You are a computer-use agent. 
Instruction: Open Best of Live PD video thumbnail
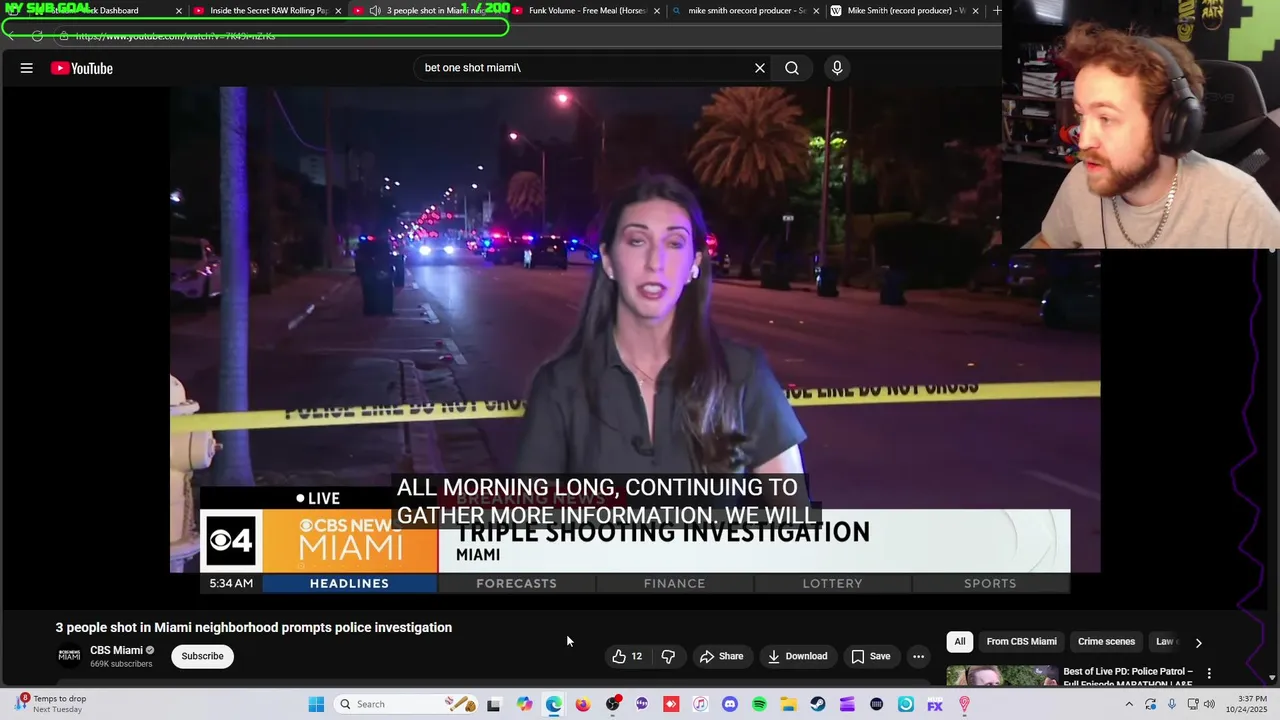pyautogui.click(x=1001, y=677)
